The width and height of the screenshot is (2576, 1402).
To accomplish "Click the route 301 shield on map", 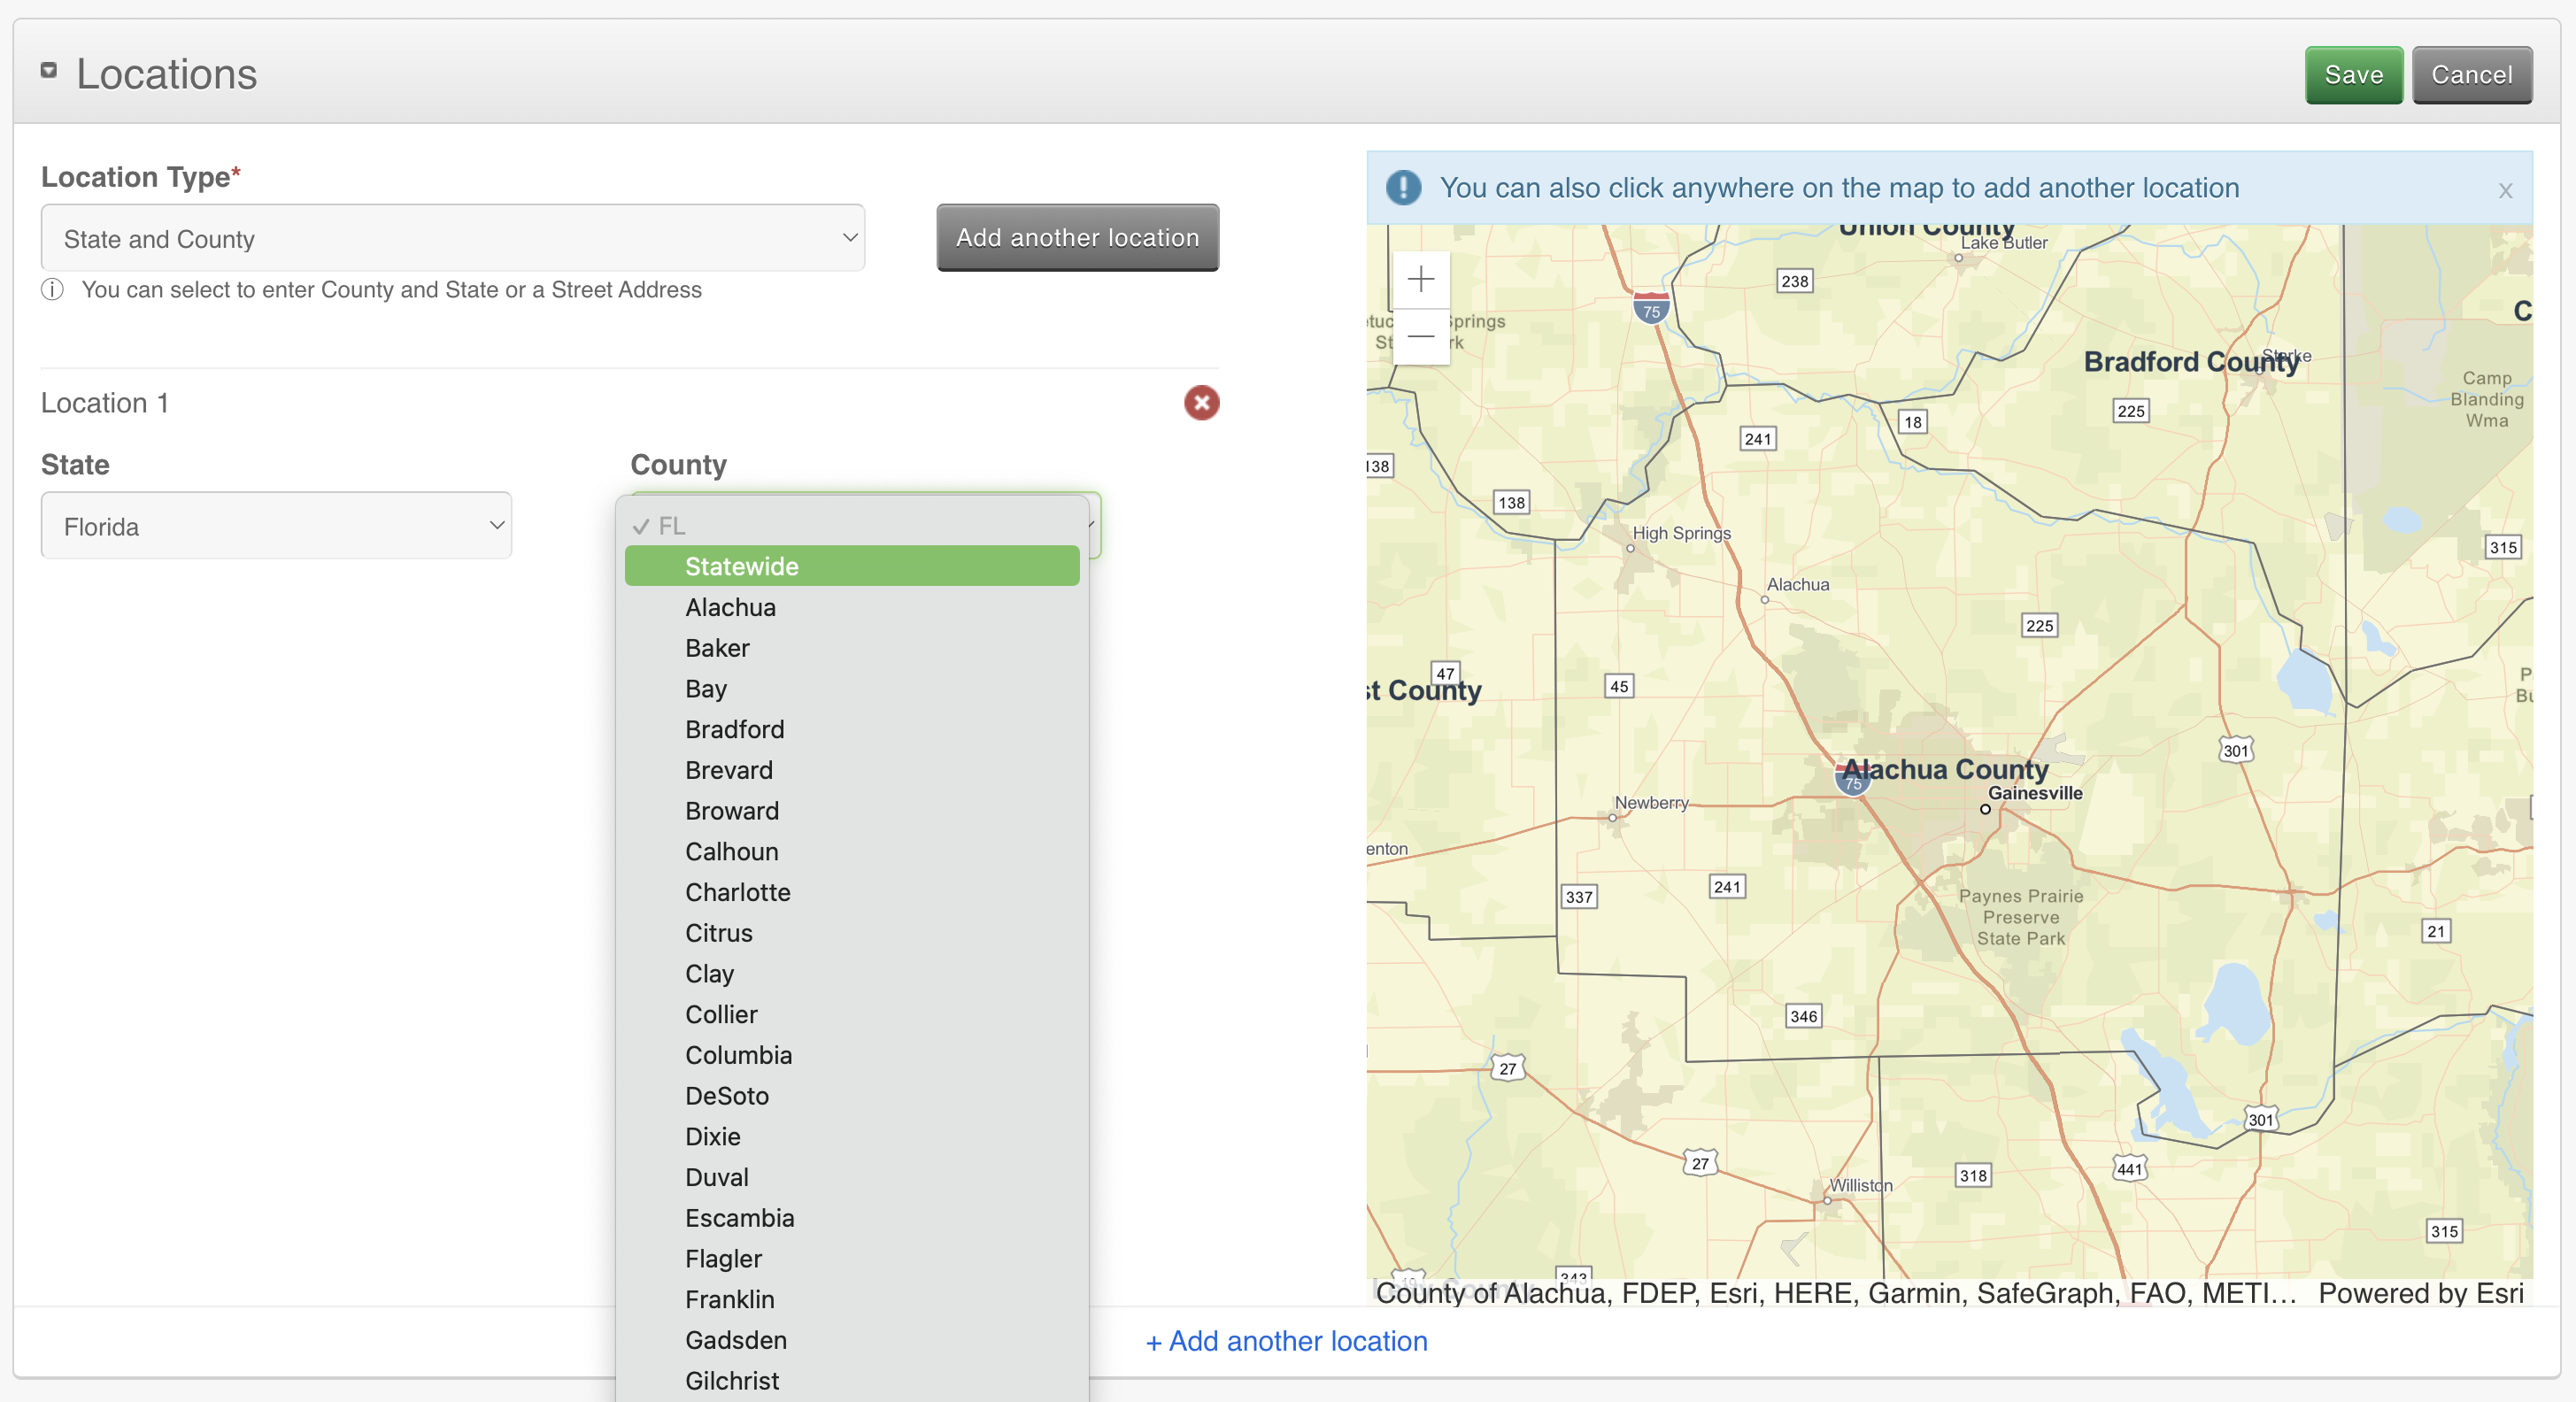I will (2235, 751).
